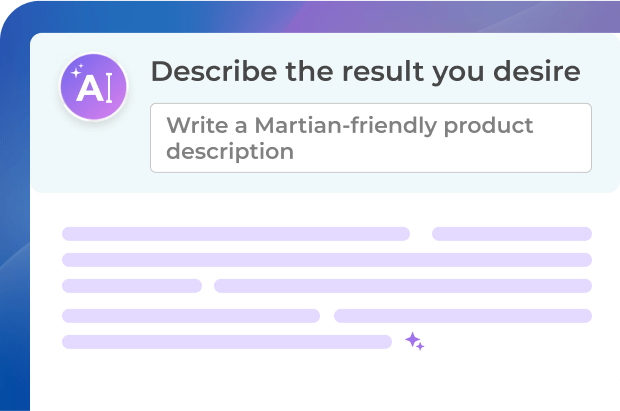Click the last generated text line beside sparkle
Screen dimensions: 620x411
click(226, 342)
